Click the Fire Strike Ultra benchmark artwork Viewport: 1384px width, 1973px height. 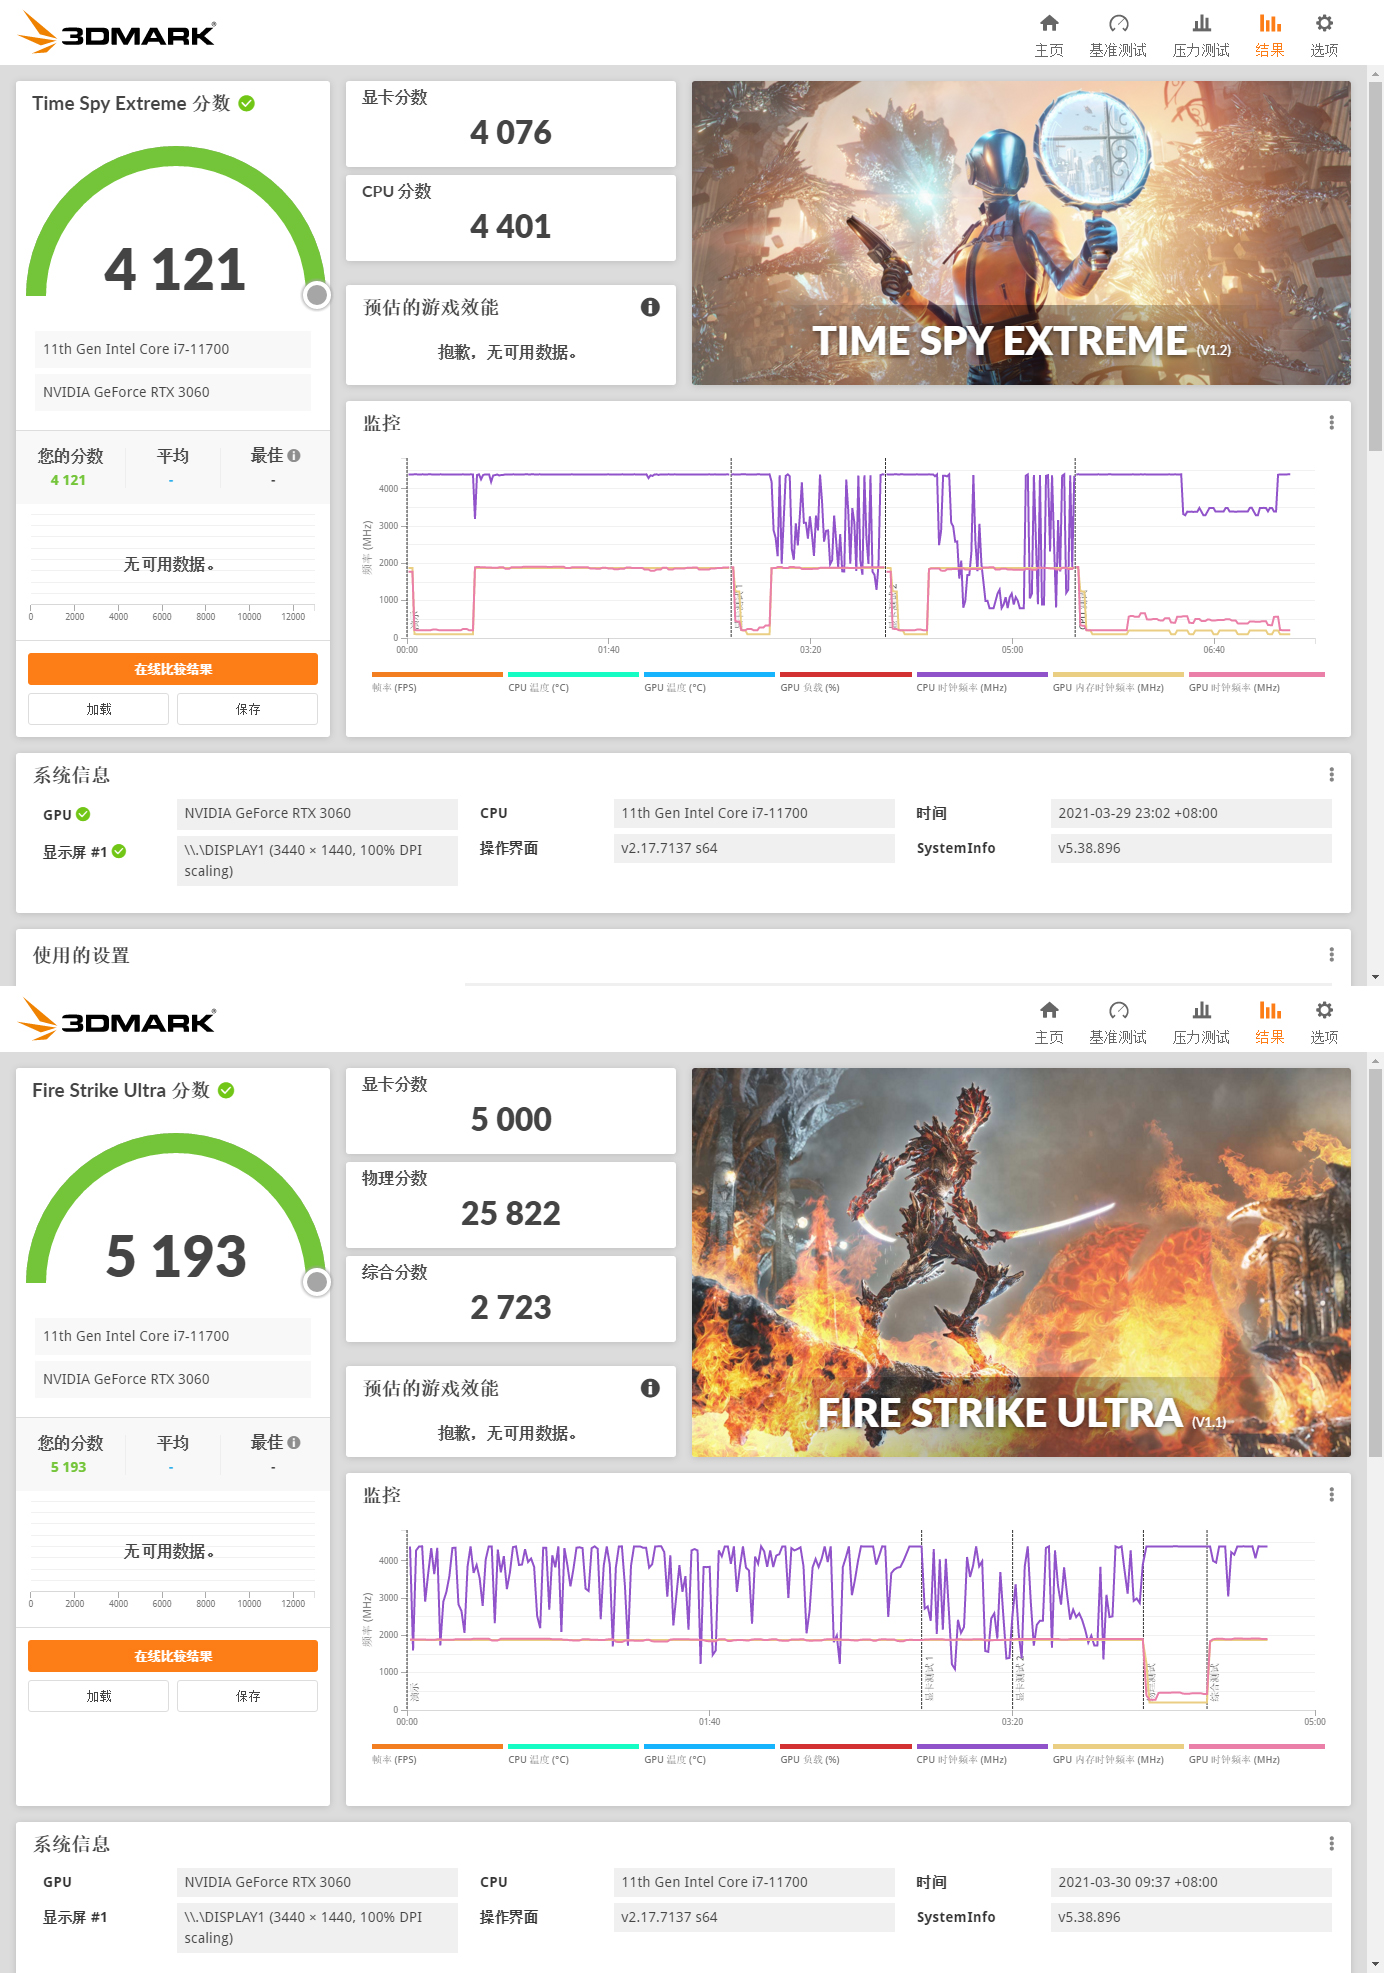click(x=1021, y=1262)
